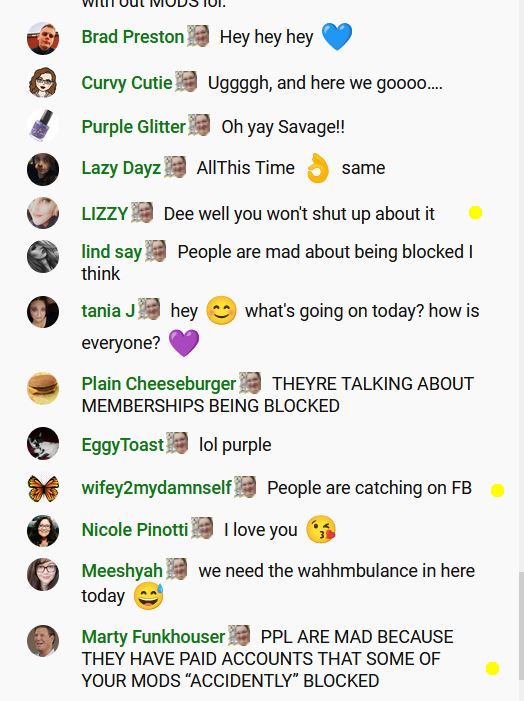
Task: Click the Nicole Pinotti username
Action: point(135,530)
